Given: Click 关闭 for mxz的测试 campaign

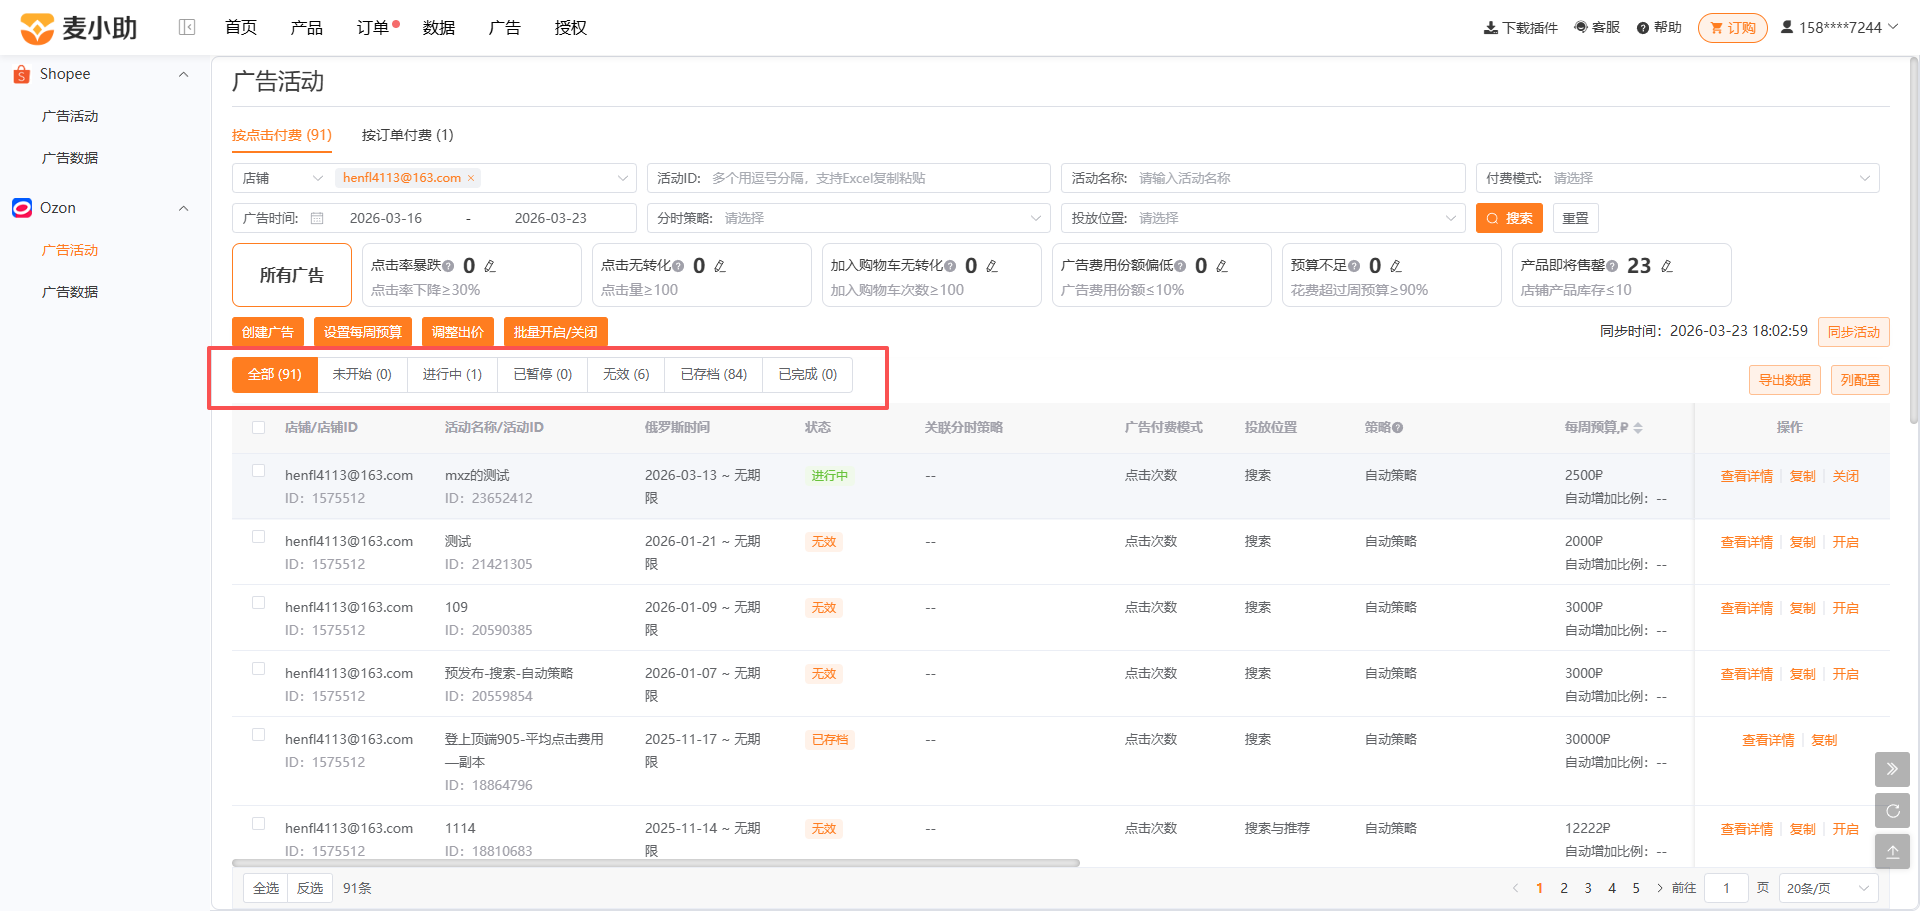Looking at the screenshot, I should click(x=1846, y=476).
